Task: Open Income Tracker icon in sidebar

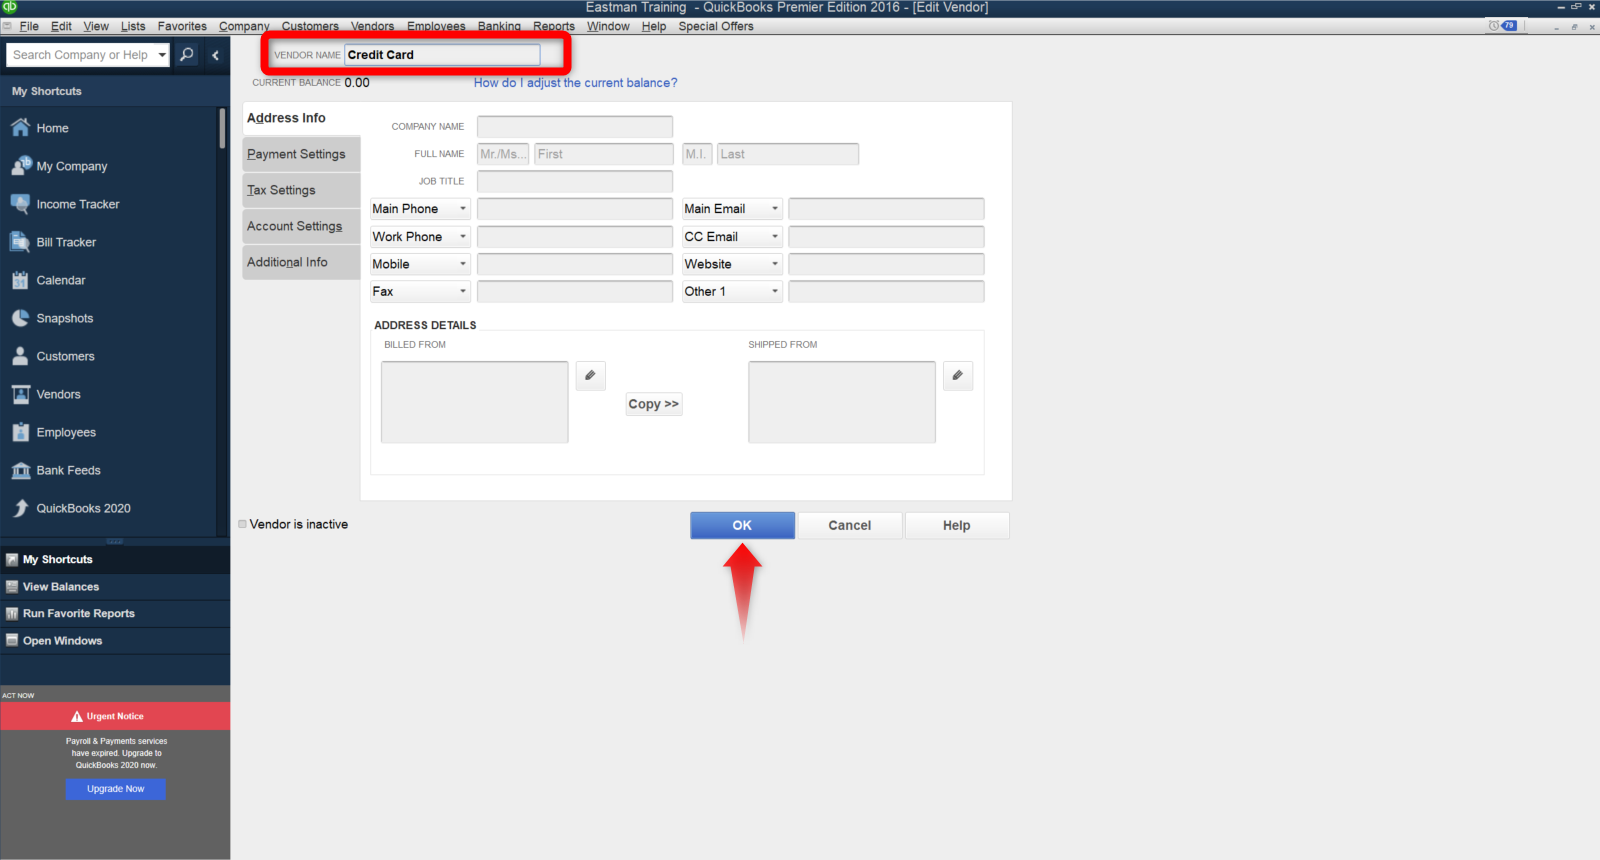Action: (x=20, y=204)
